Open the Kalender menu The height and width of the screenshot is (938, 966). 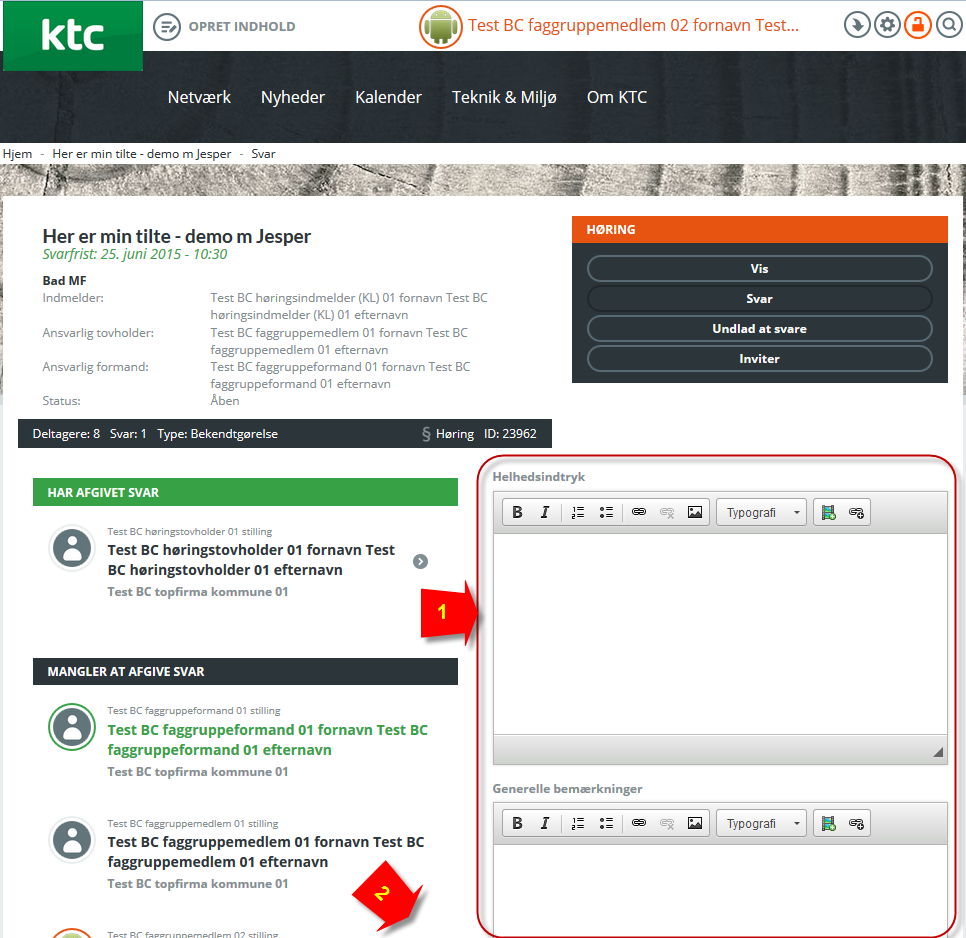click(388, 97)
